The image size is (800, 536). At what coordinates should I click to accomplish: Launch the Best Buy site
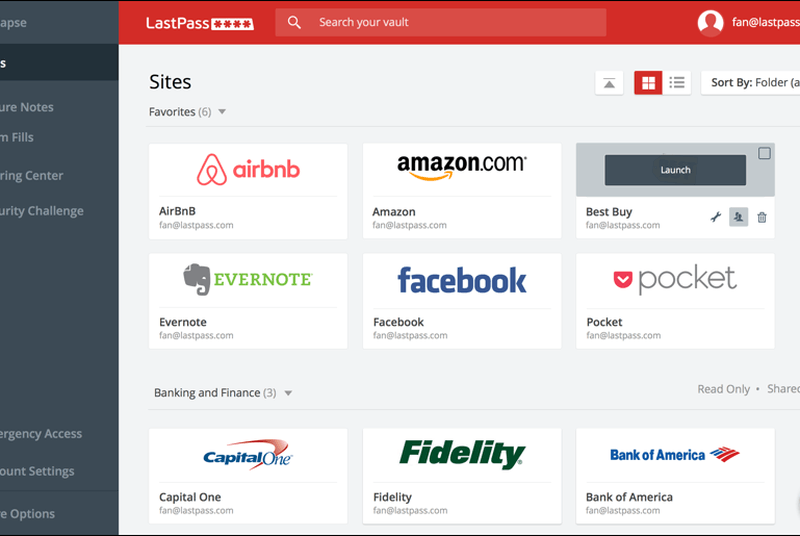click(x=675, y=170)
